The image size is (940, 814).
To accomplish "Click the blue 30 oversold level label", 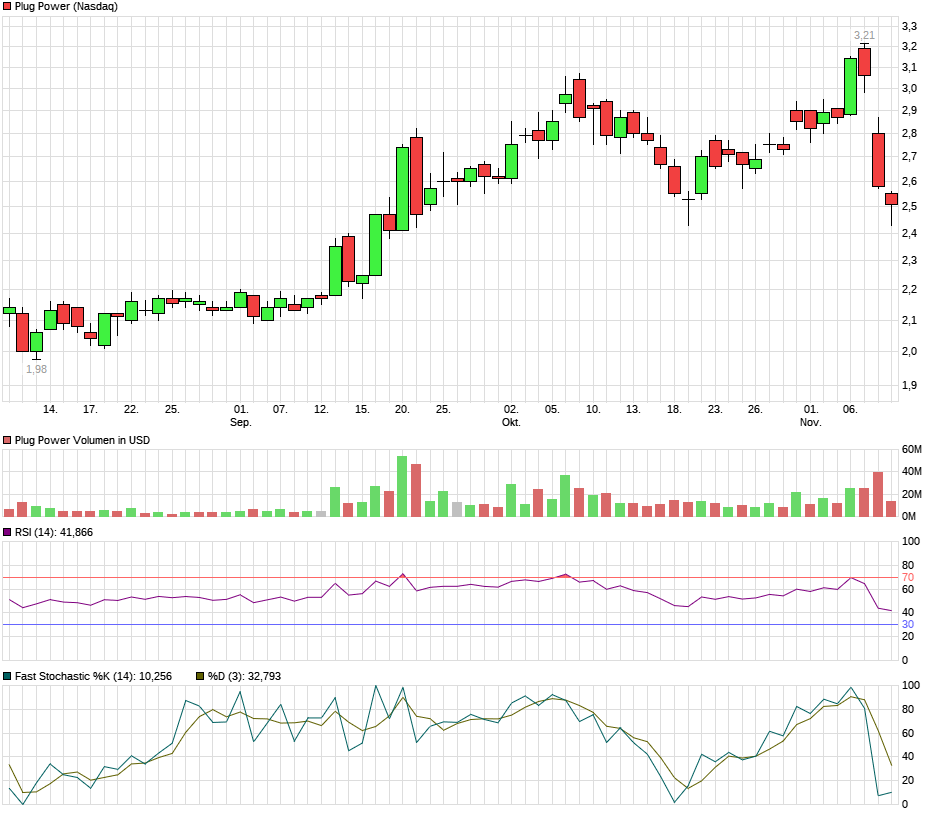I will [908, 624].
